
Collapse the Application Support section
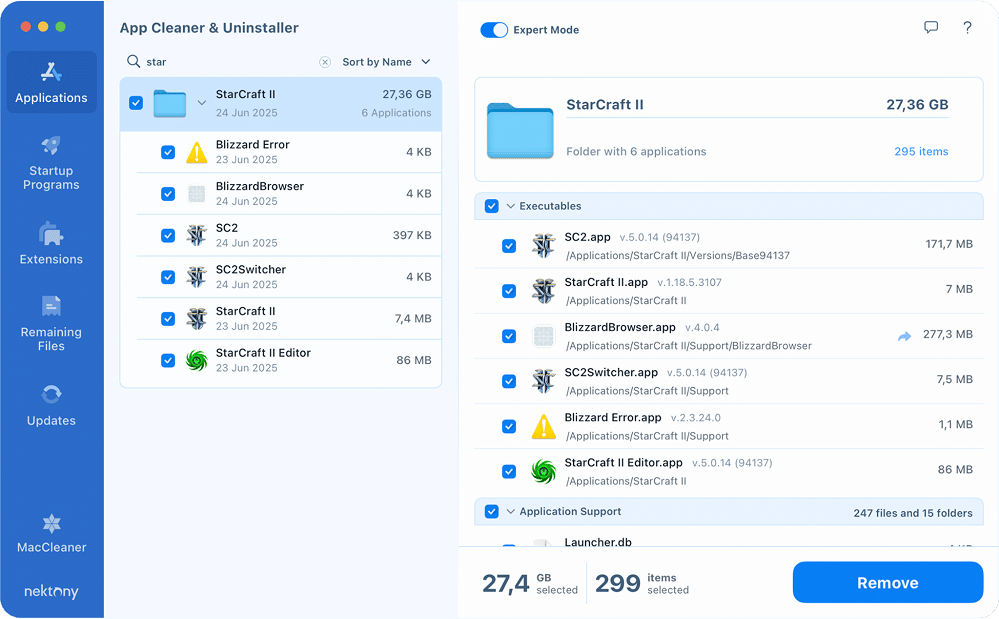click(x=510, y=511)
